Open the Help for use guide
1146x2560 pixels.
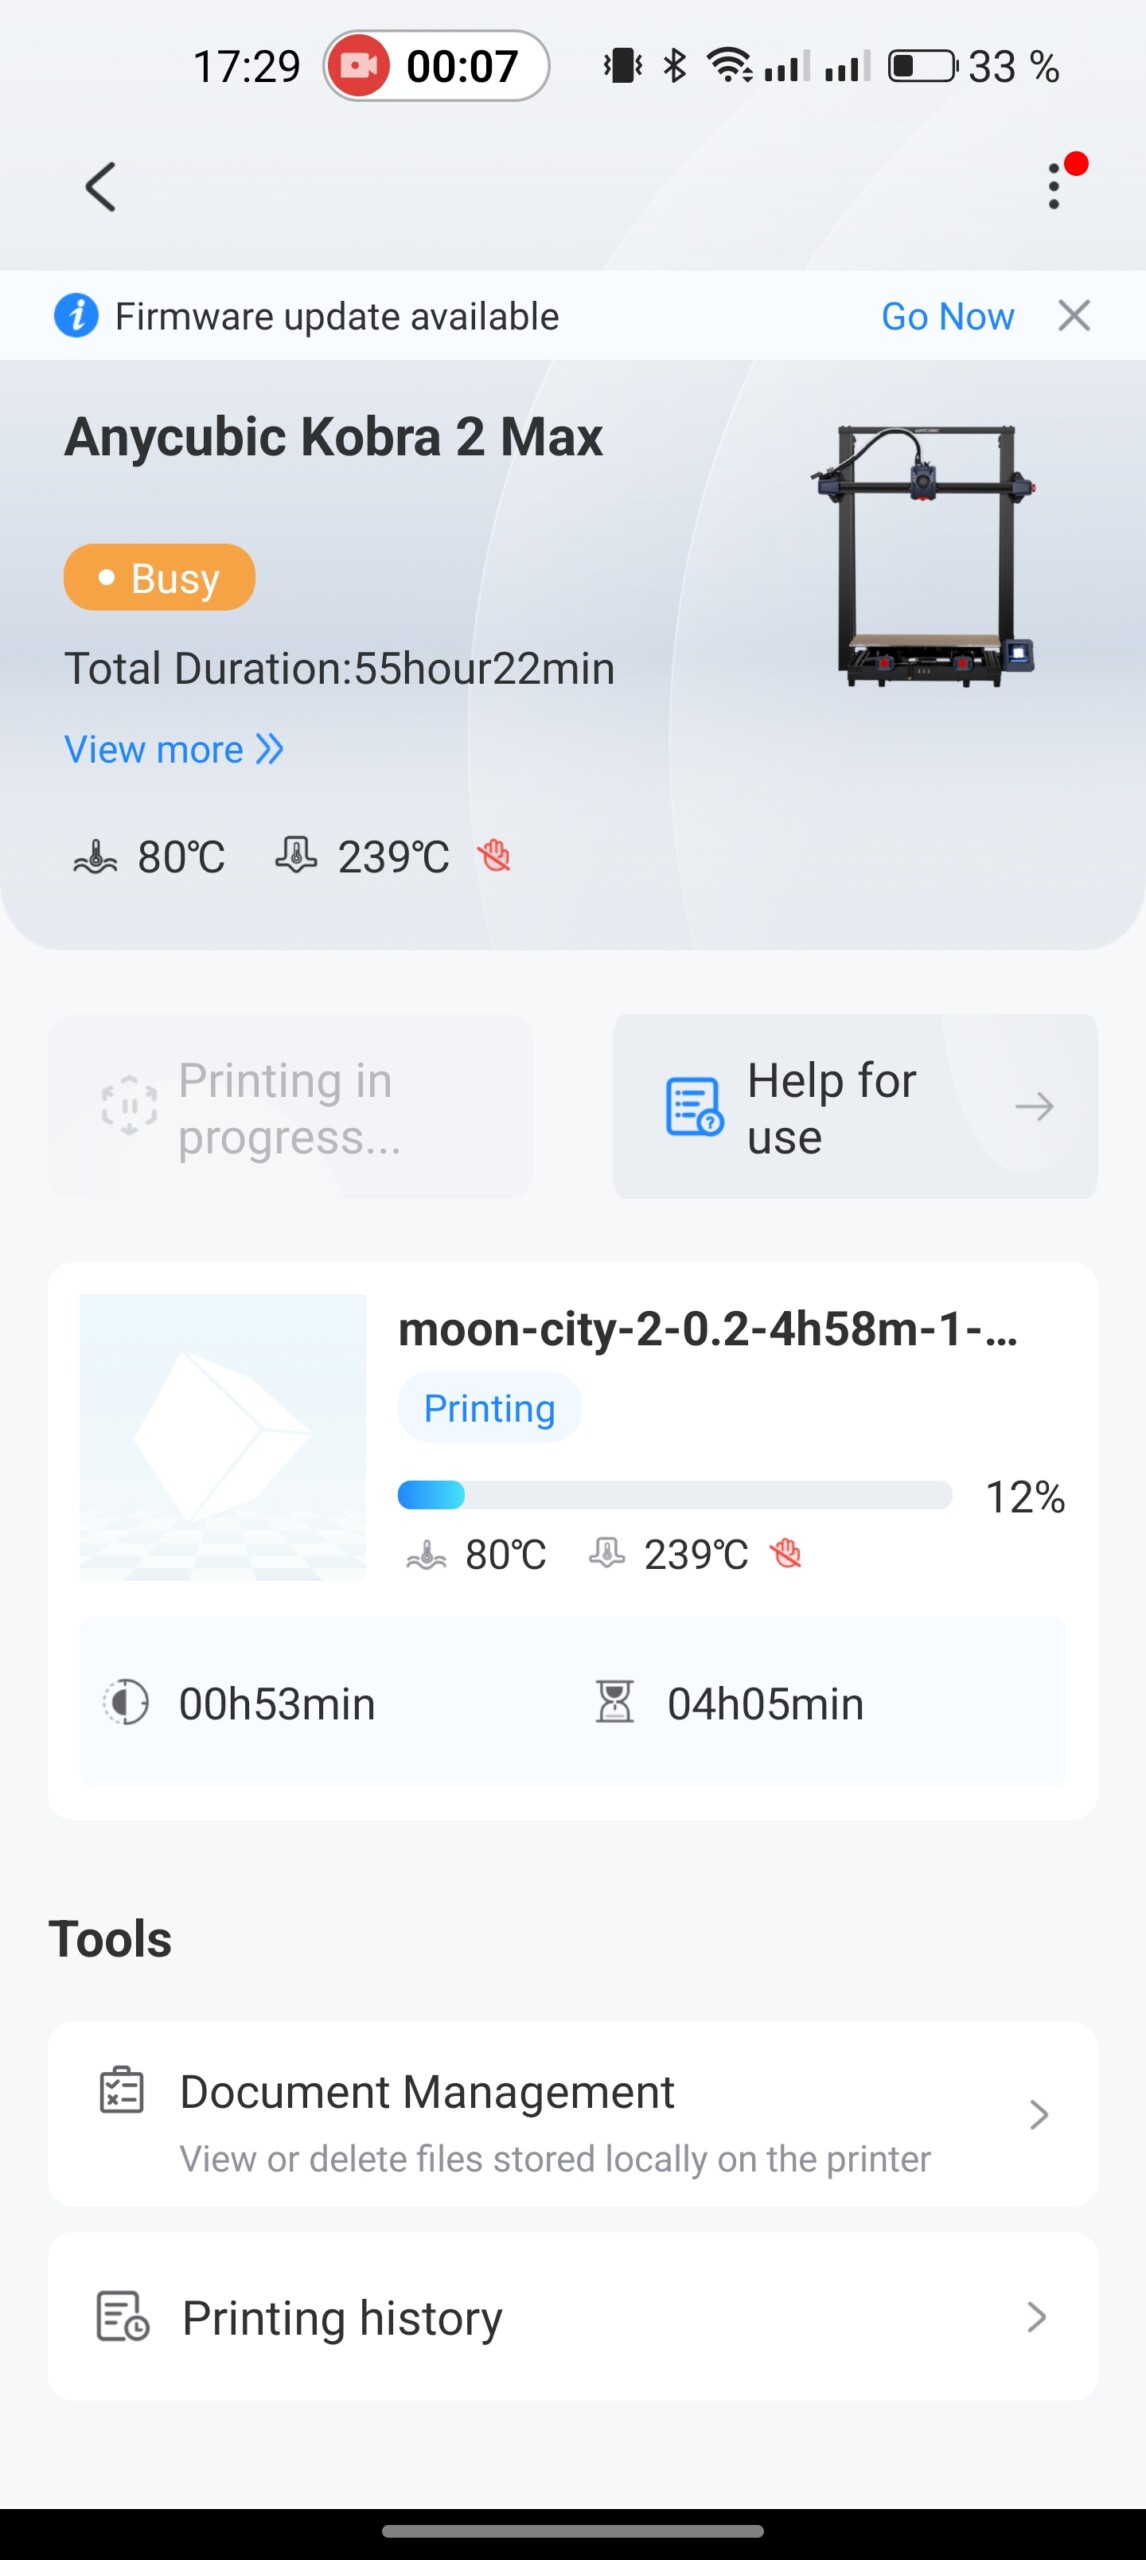[x=831, y=1107]
